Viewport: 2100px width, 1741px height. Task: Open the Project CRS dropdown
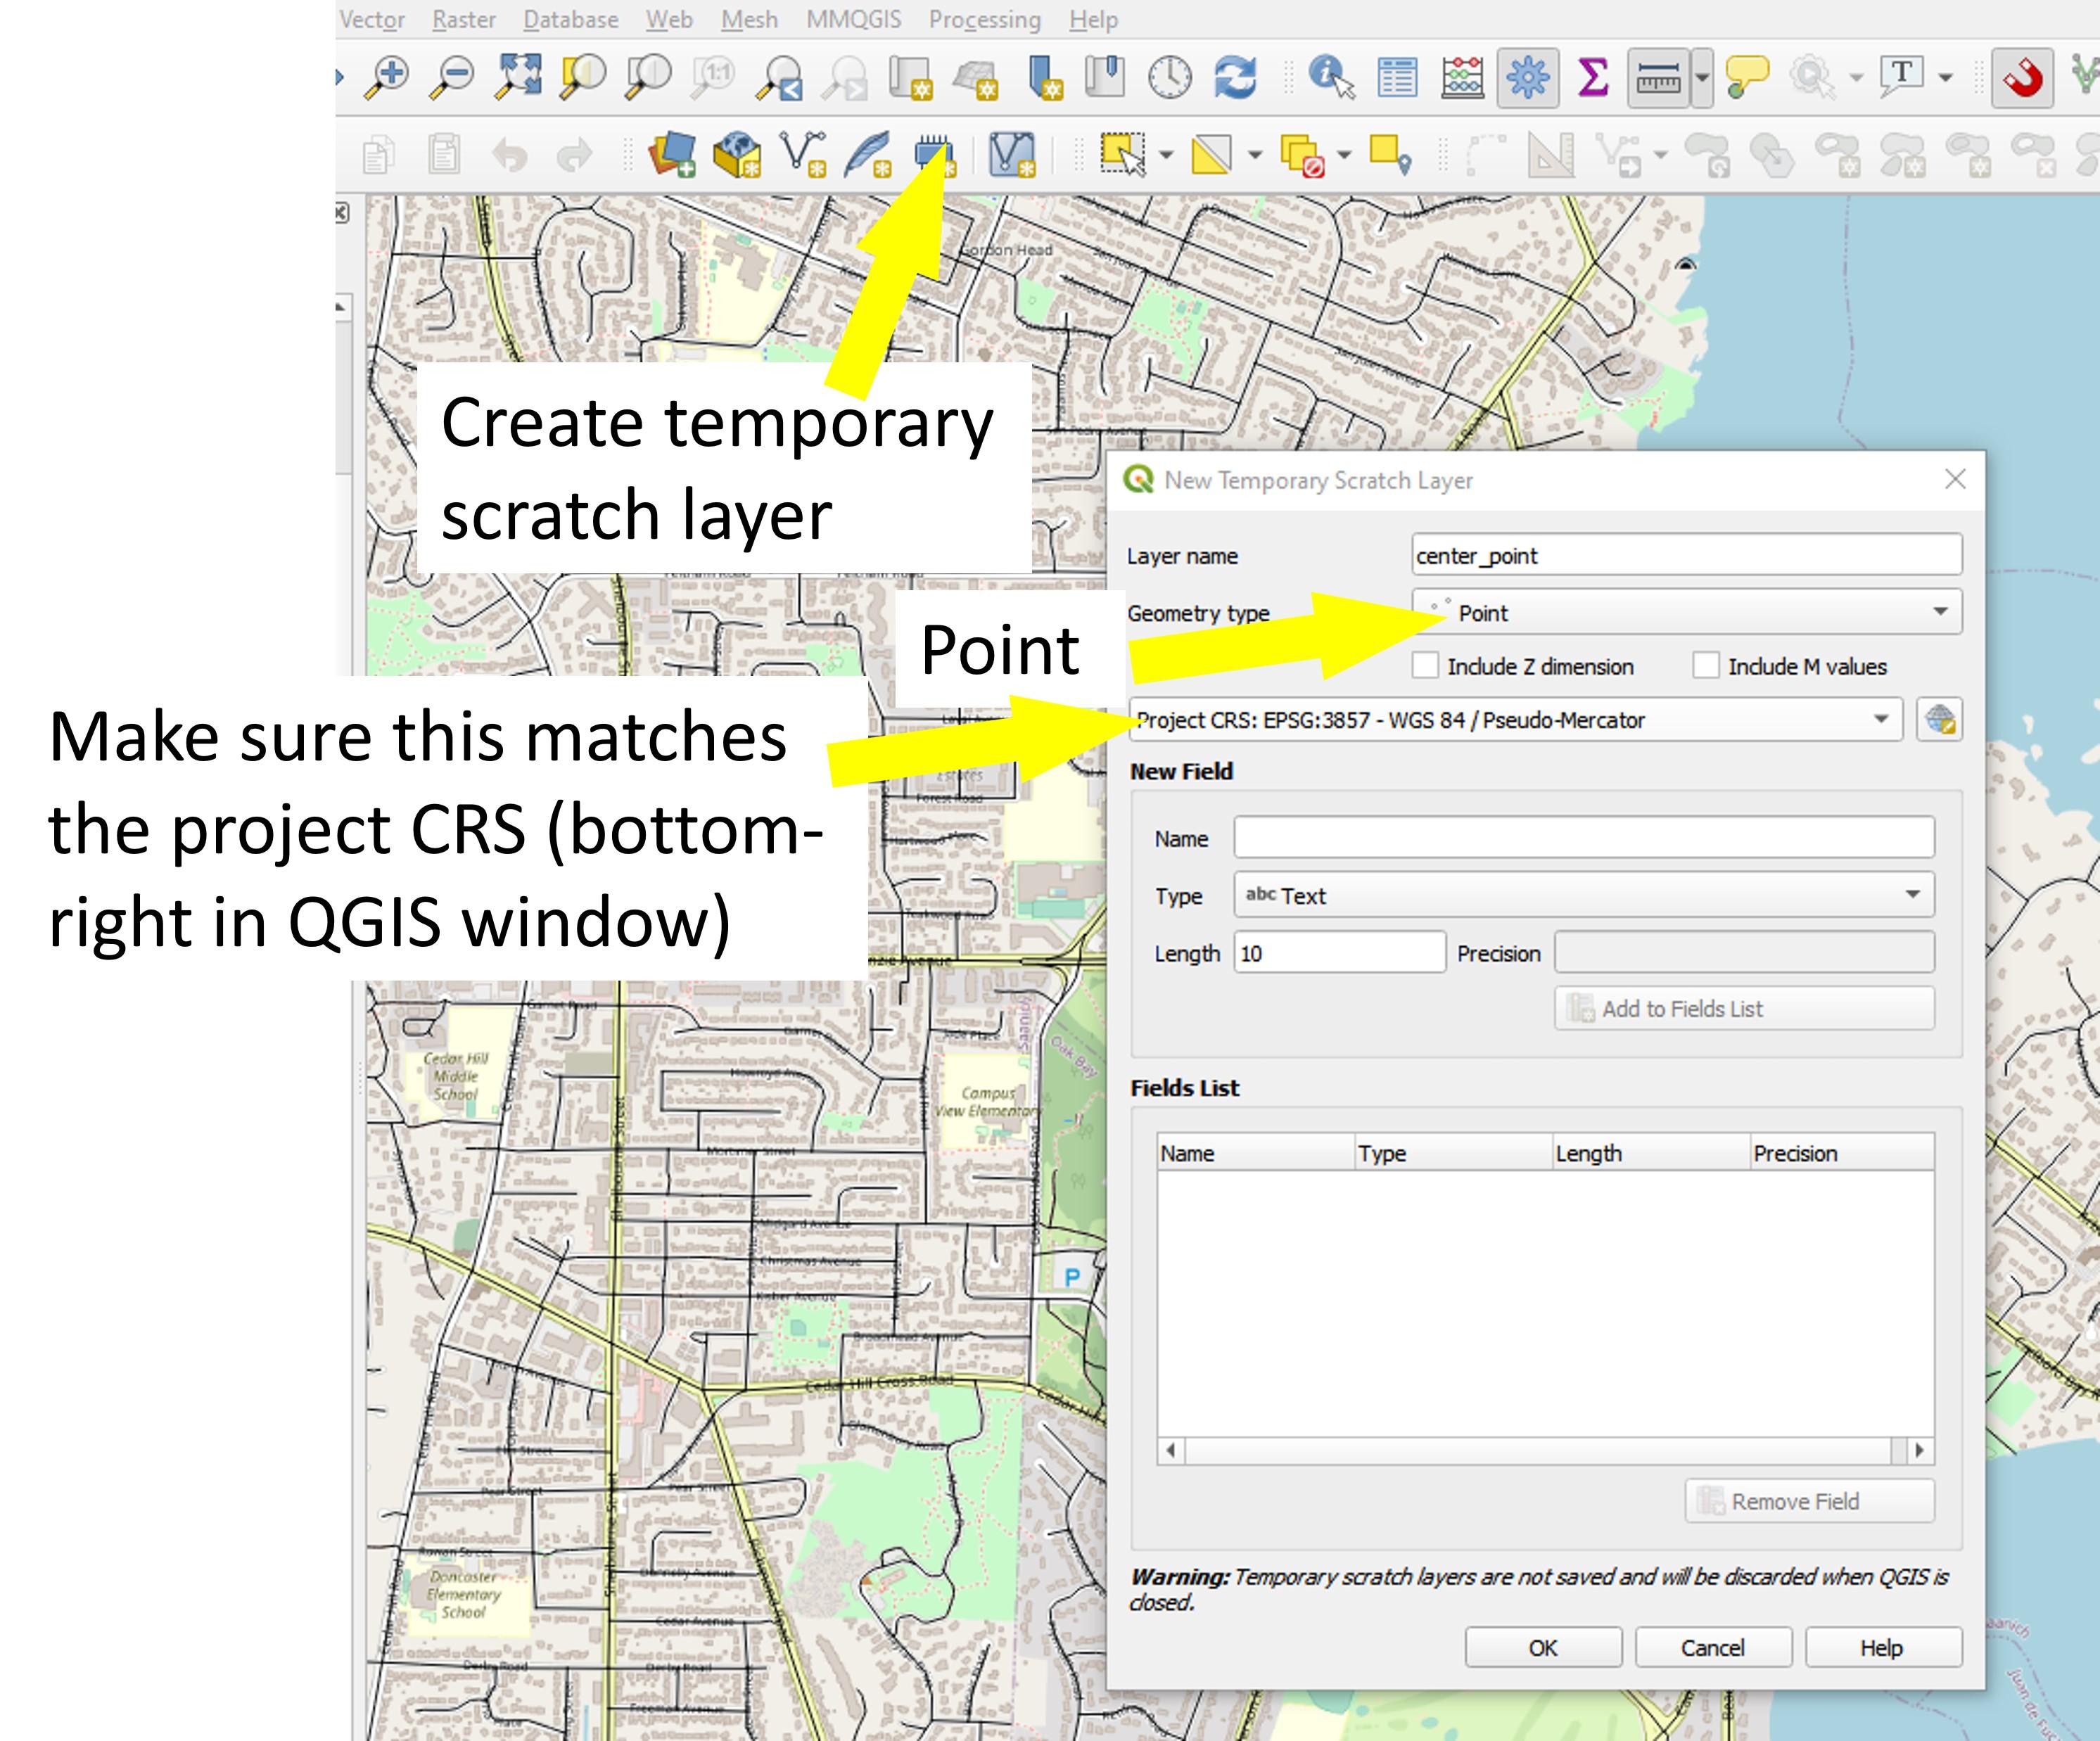tap(1516, 719)
